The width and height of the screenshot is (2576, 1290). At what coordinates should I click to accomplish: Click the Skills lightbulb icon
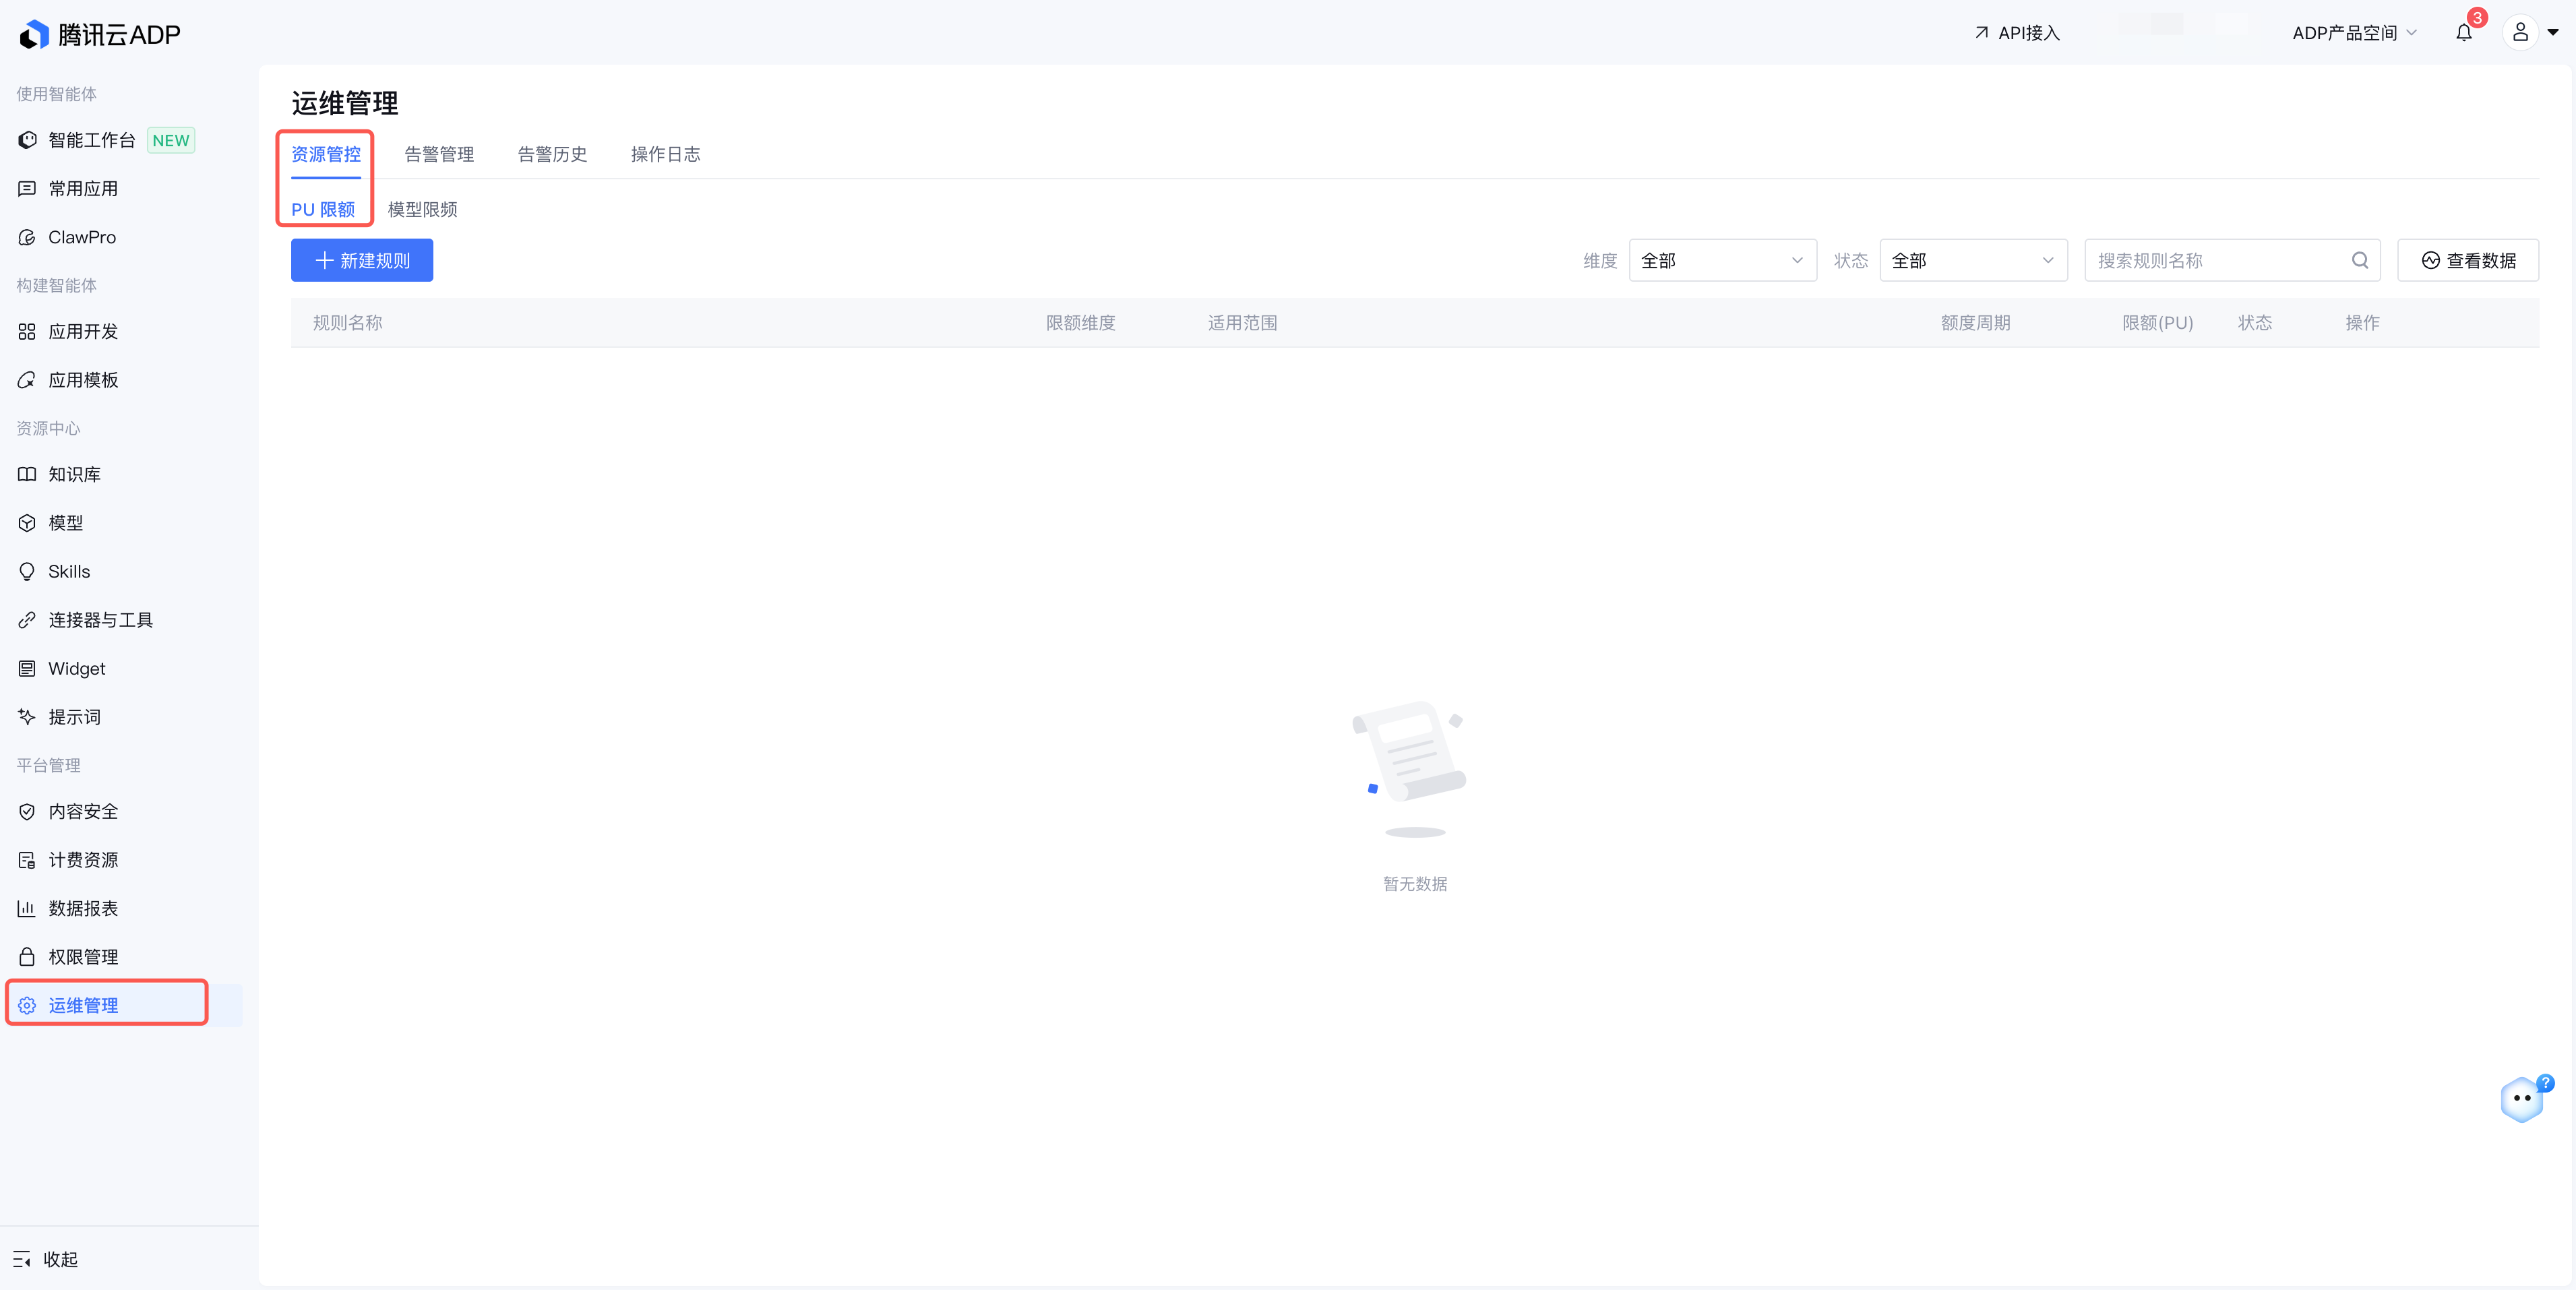[27, 572]
